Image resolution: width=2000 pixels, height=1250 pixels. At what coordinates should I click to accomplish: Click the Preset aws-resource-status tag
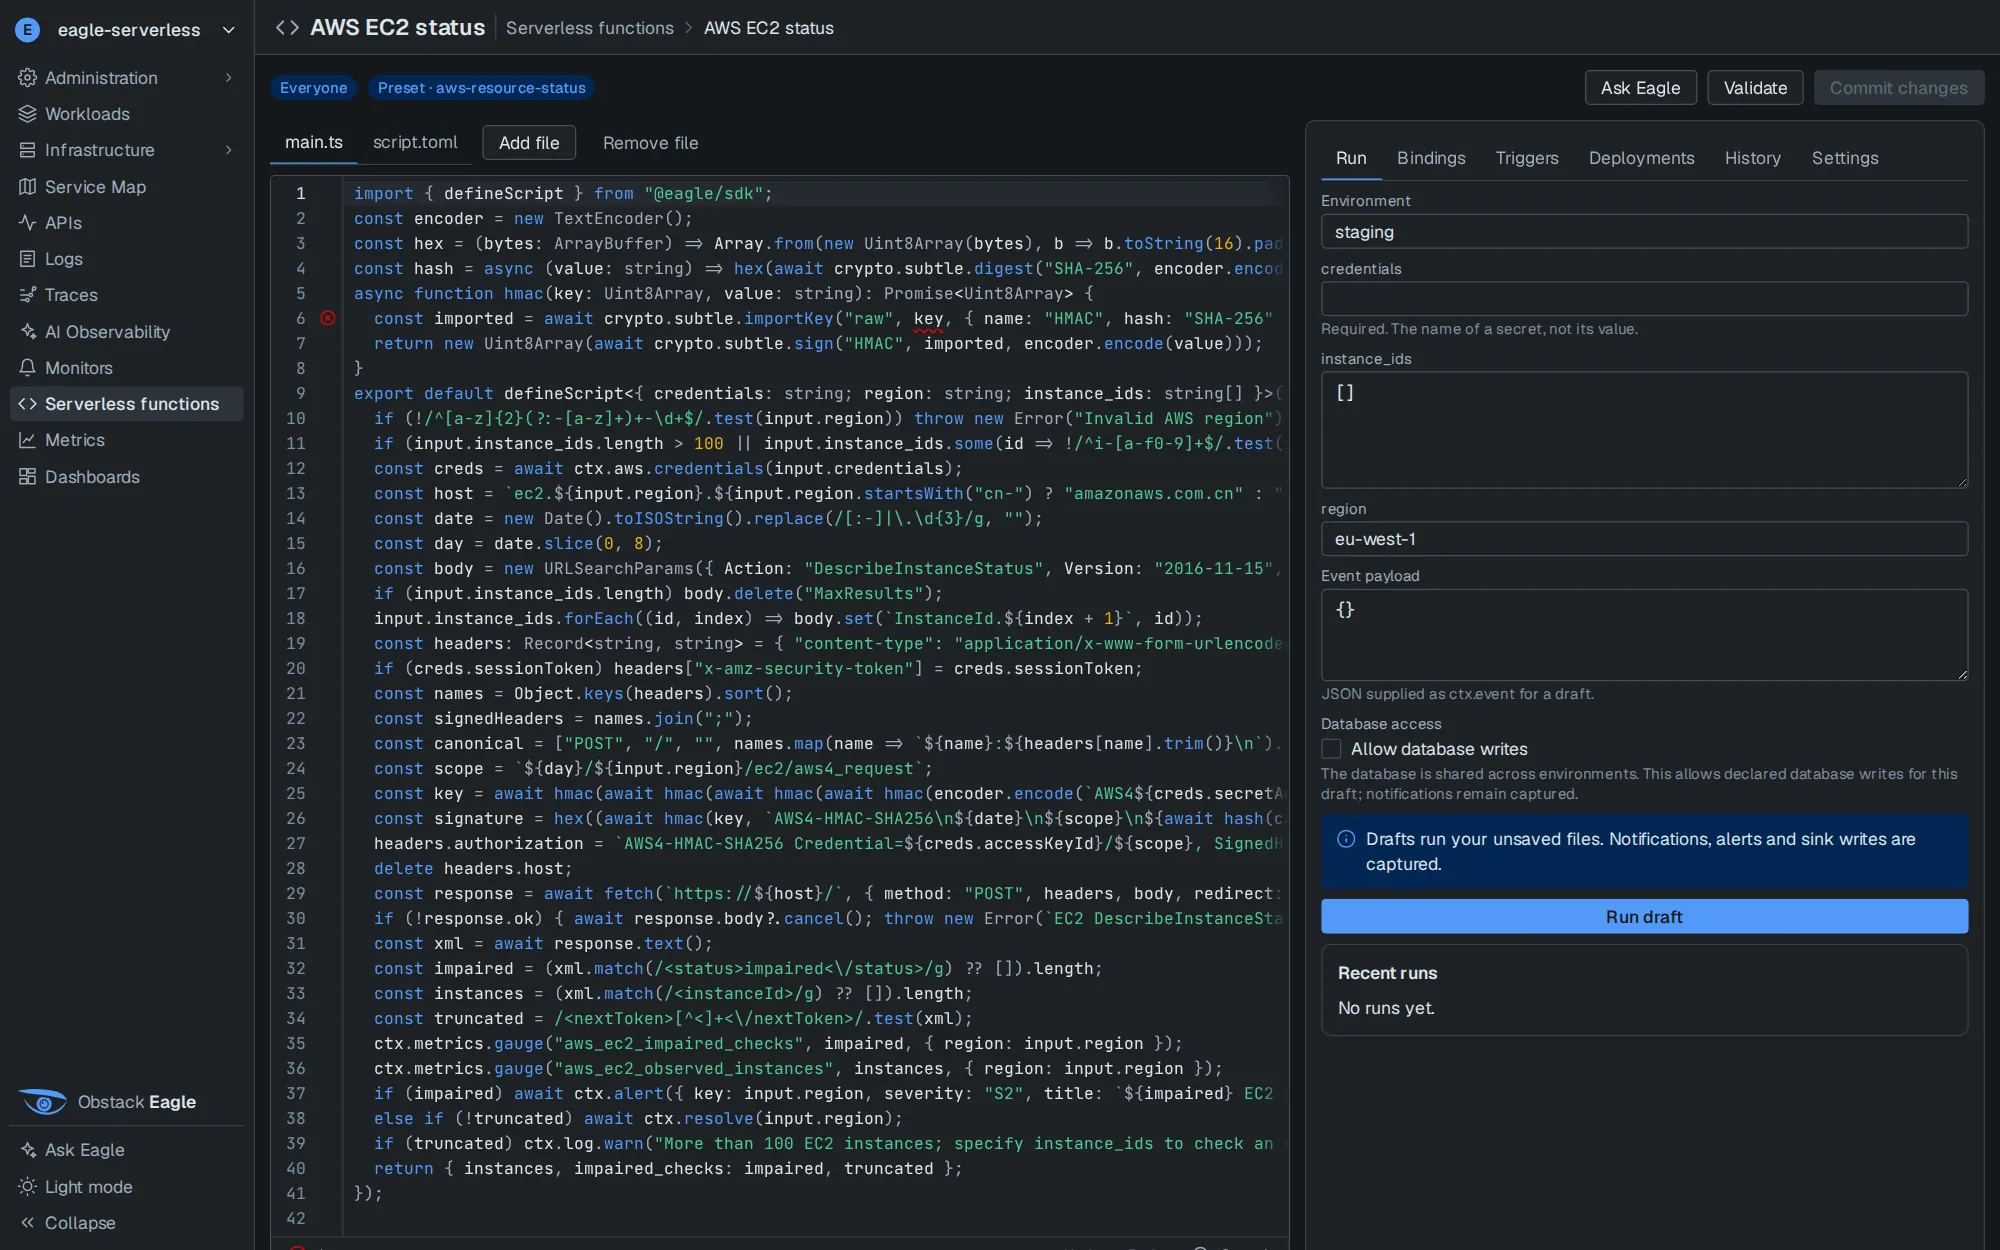(x=481, y=88)
